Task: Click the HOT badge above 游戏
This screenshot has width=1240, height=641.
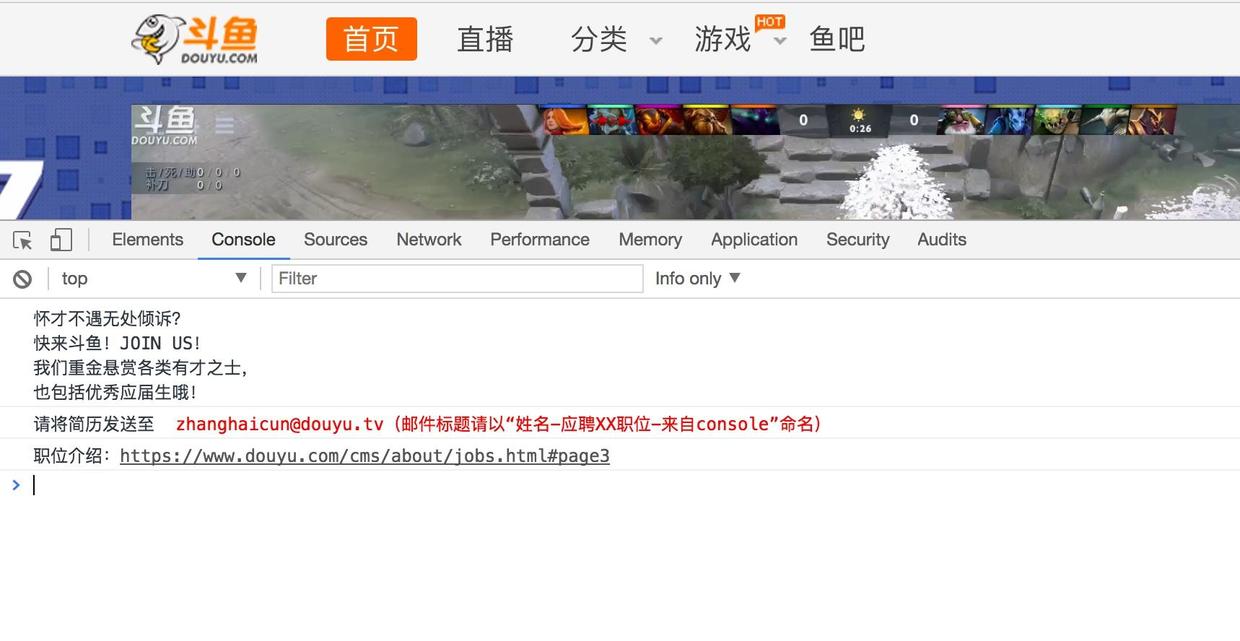Action: (770, 22)
